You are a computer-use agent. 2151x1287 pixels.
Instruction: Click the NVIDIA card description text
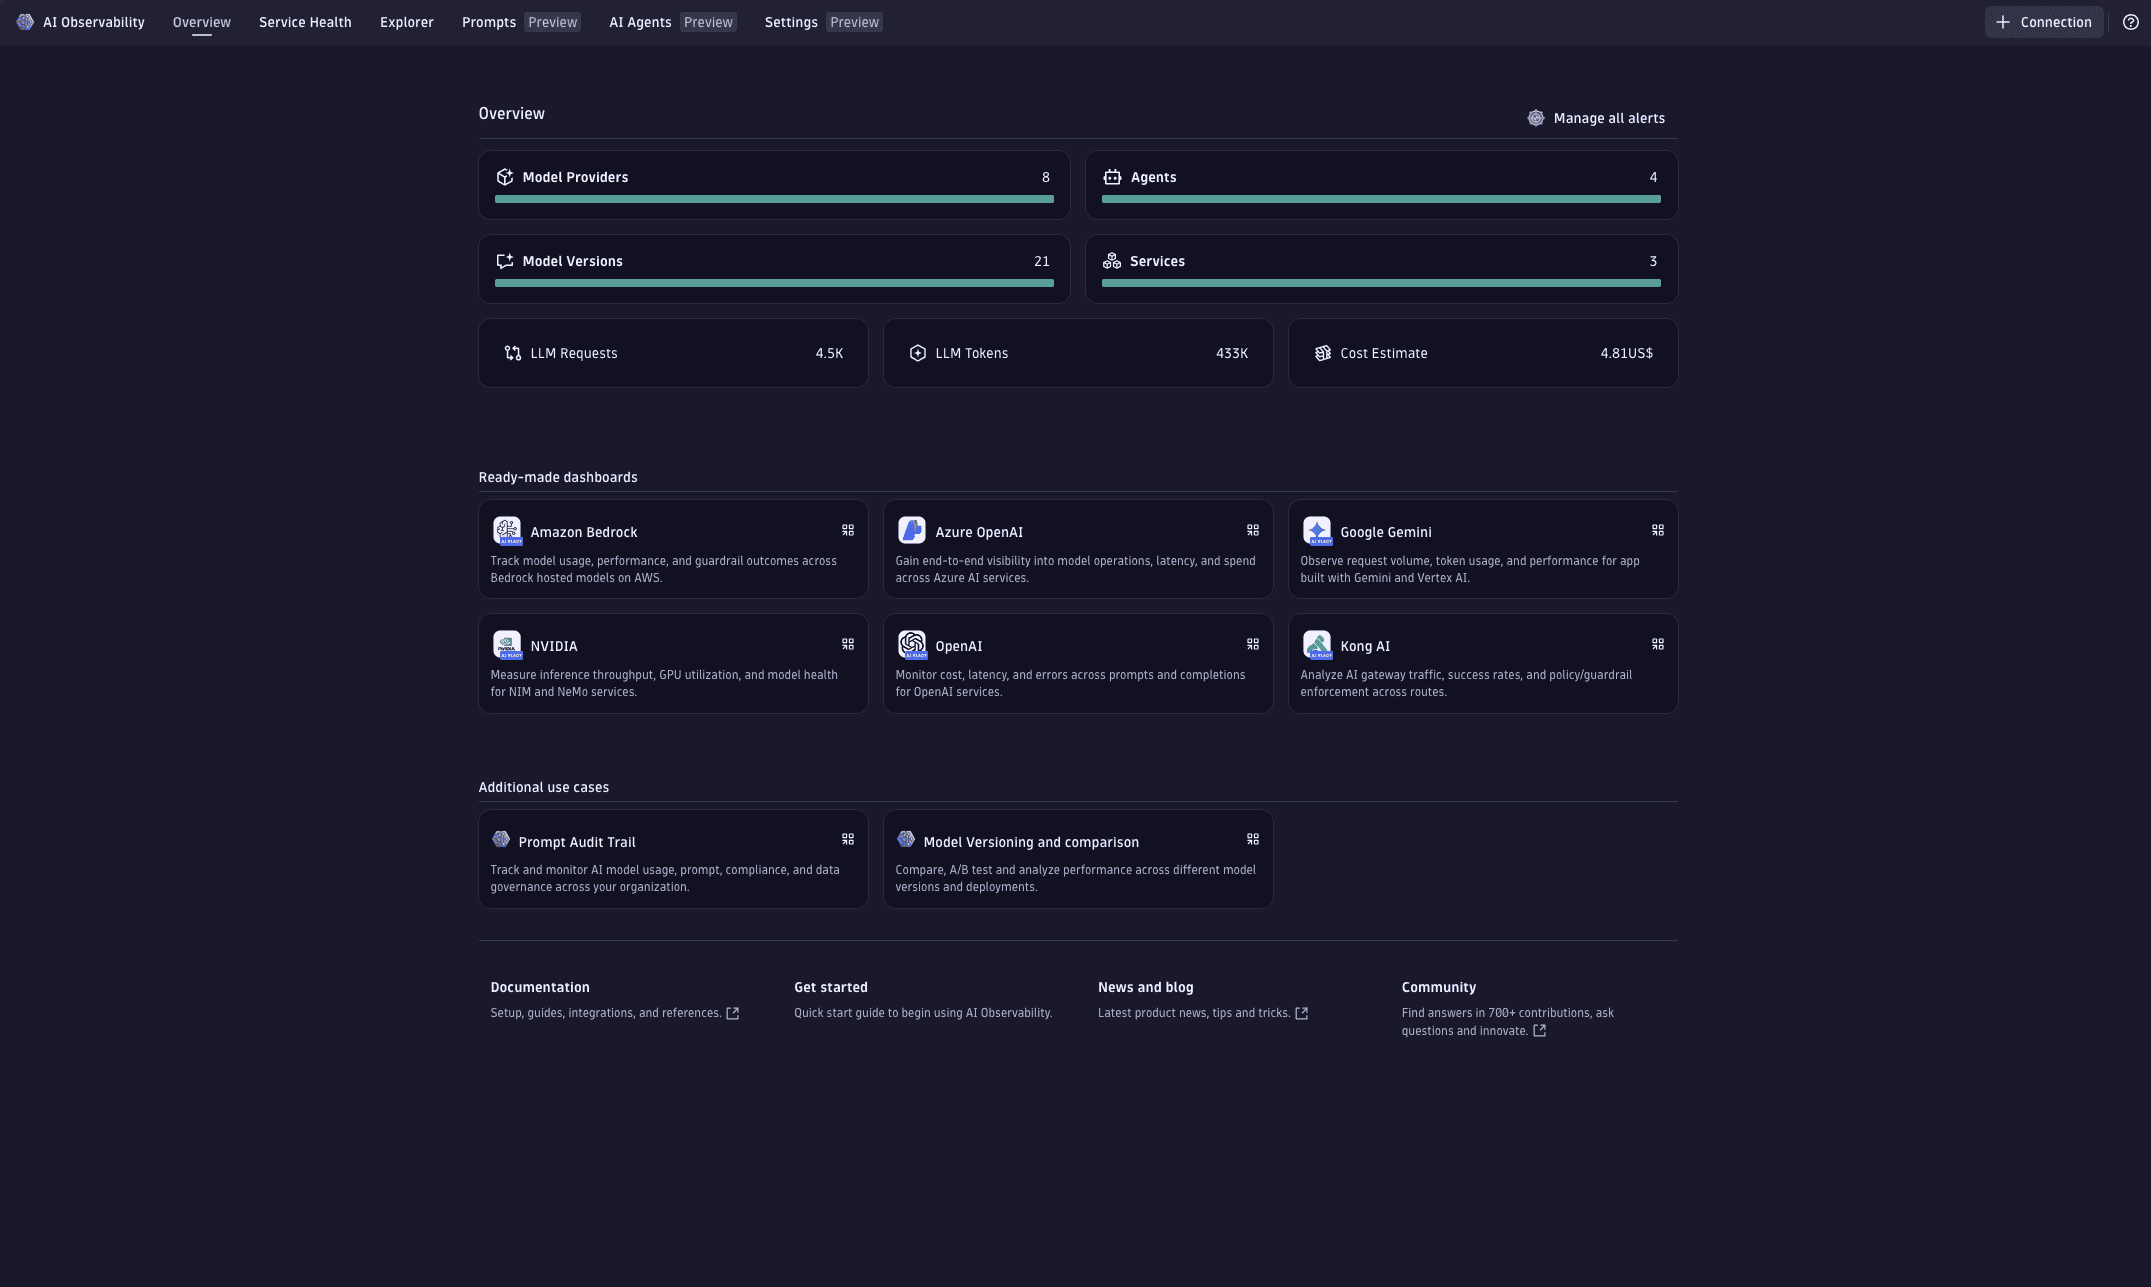(664, 683)
